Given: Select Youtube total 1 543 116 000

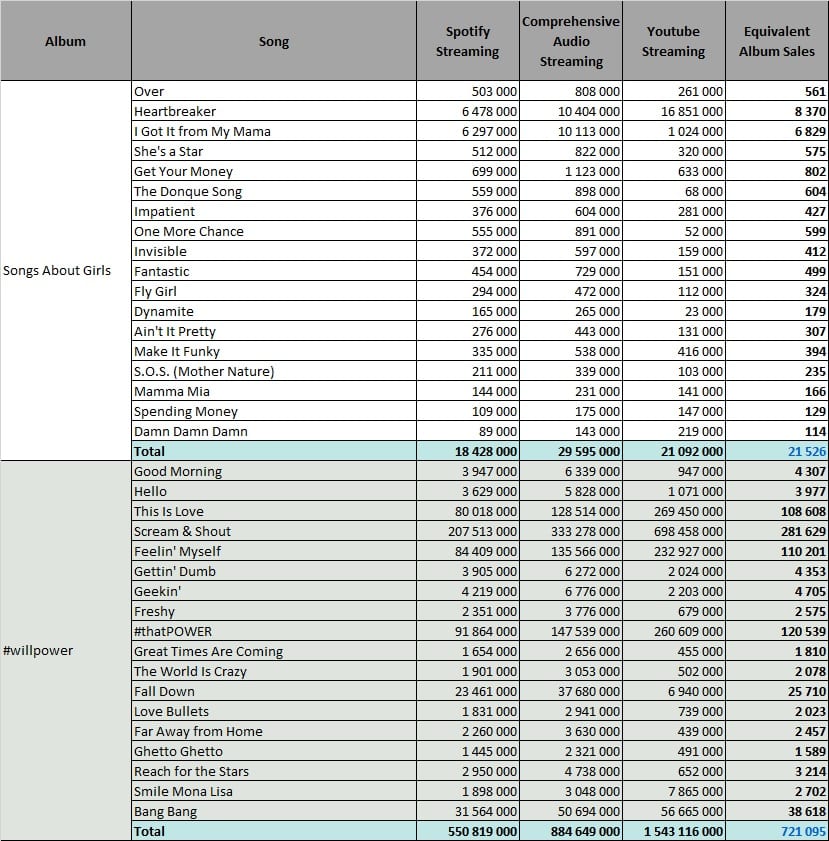Looking at the screenshot, I should pos(673,831).
